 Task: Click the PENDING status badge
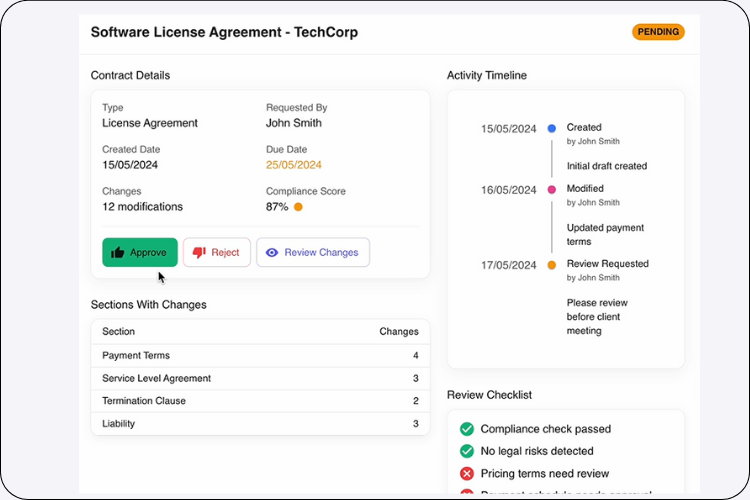click(x=657, y=32)
